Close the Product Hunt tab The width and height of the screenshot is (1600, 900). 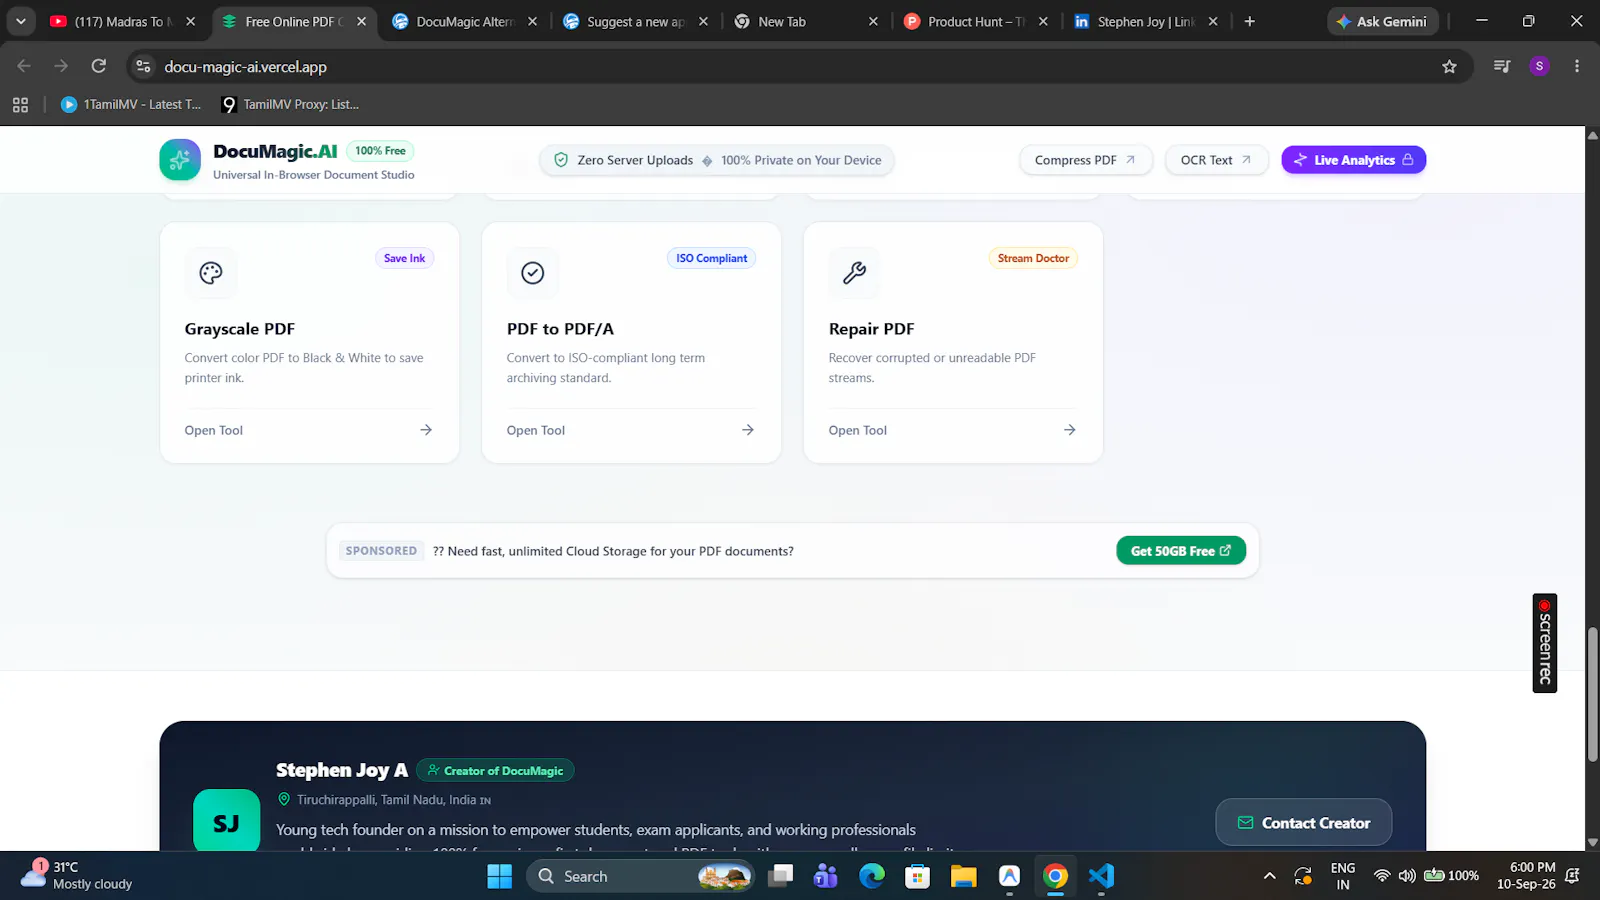[1043, 21]
